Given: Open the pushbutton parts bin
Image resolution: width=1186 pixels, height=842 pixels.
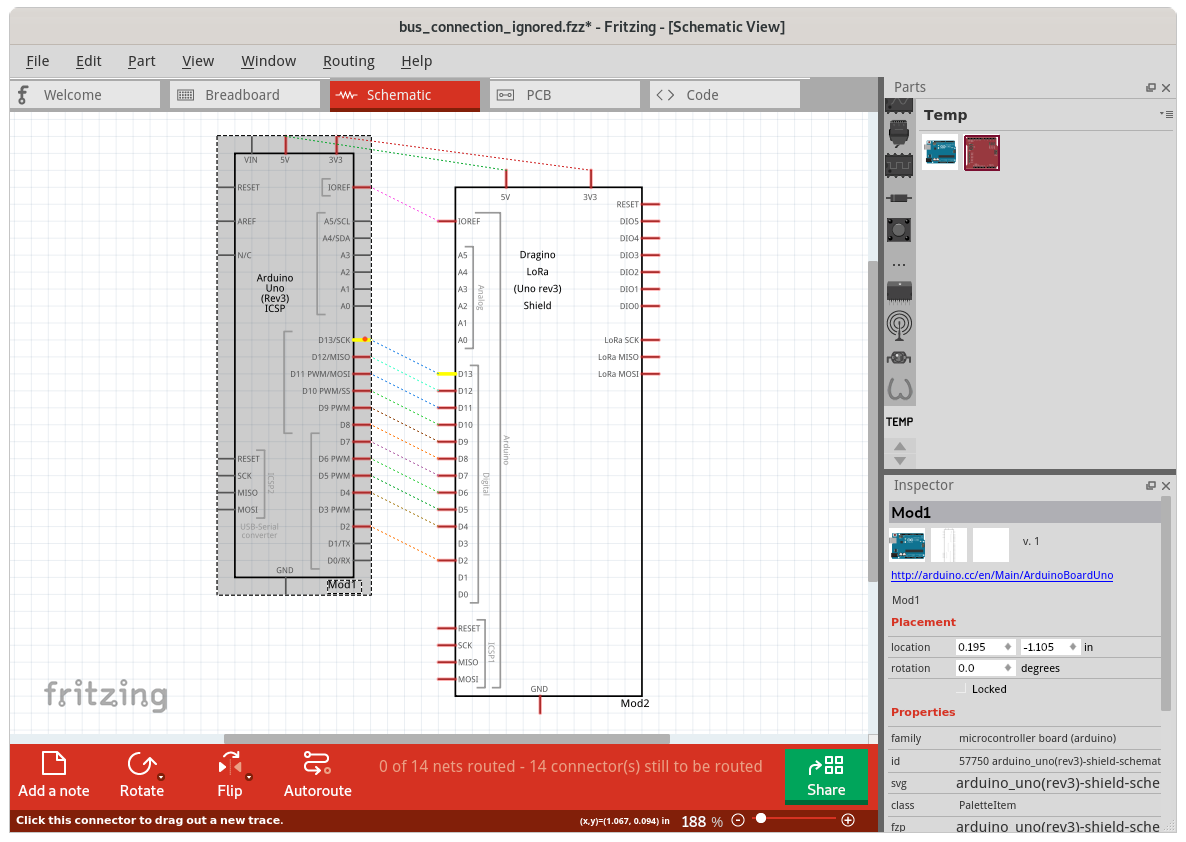Looking at the screenshot, I should [899, 229].
